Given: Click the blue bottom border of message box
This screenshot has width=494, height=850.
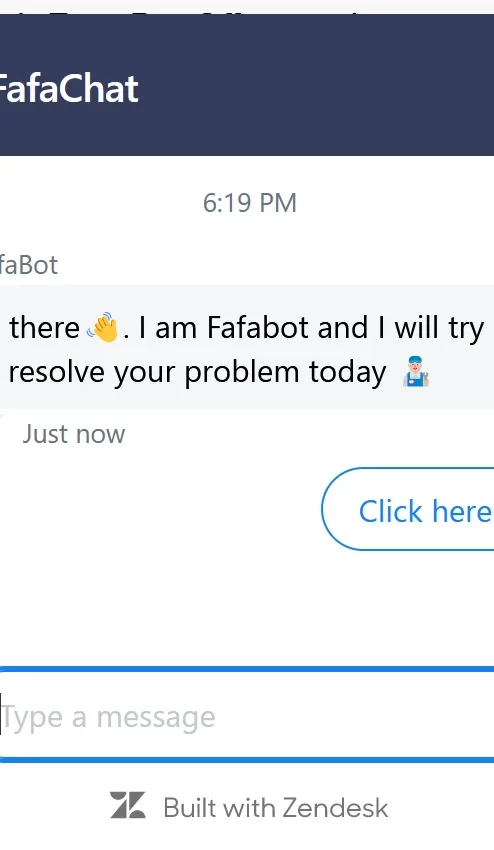Looking at the screenshot, I should [x=247, y=760].
